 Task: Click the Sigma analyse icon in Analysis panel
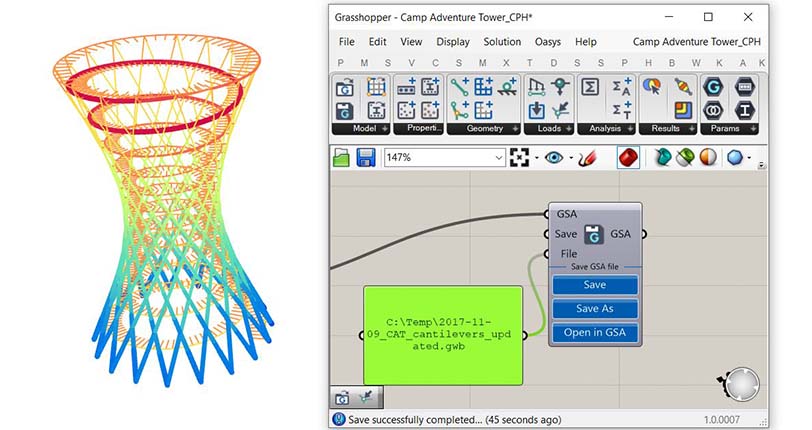(x=590, y=87)
